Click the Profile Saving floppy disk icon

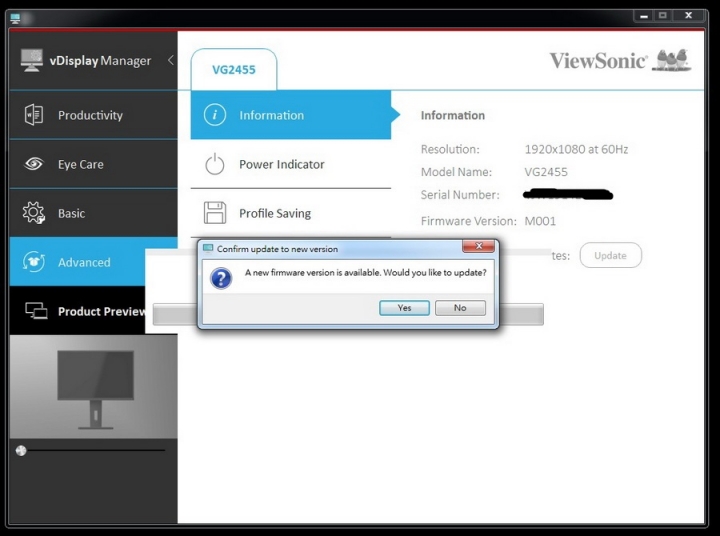214,213
